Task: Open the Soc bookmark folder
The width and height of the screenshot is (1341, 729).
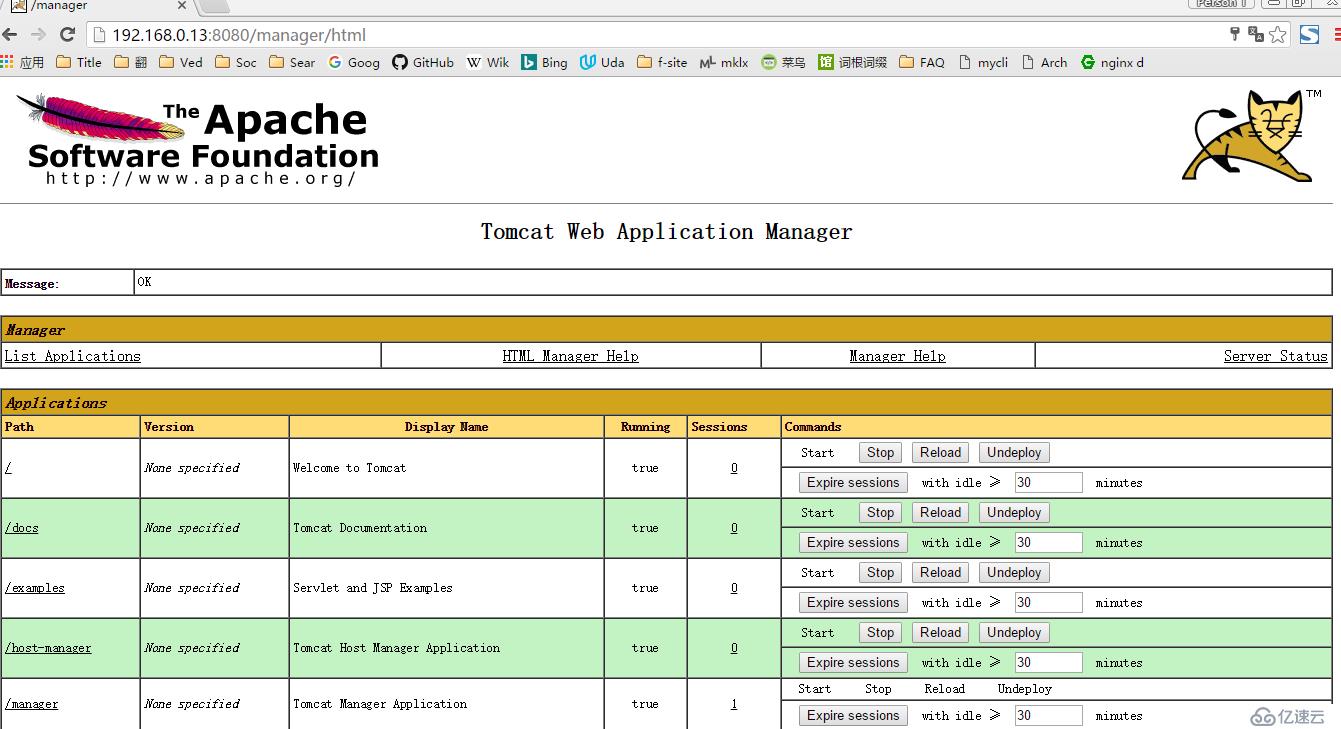Action: click(235, 62)
